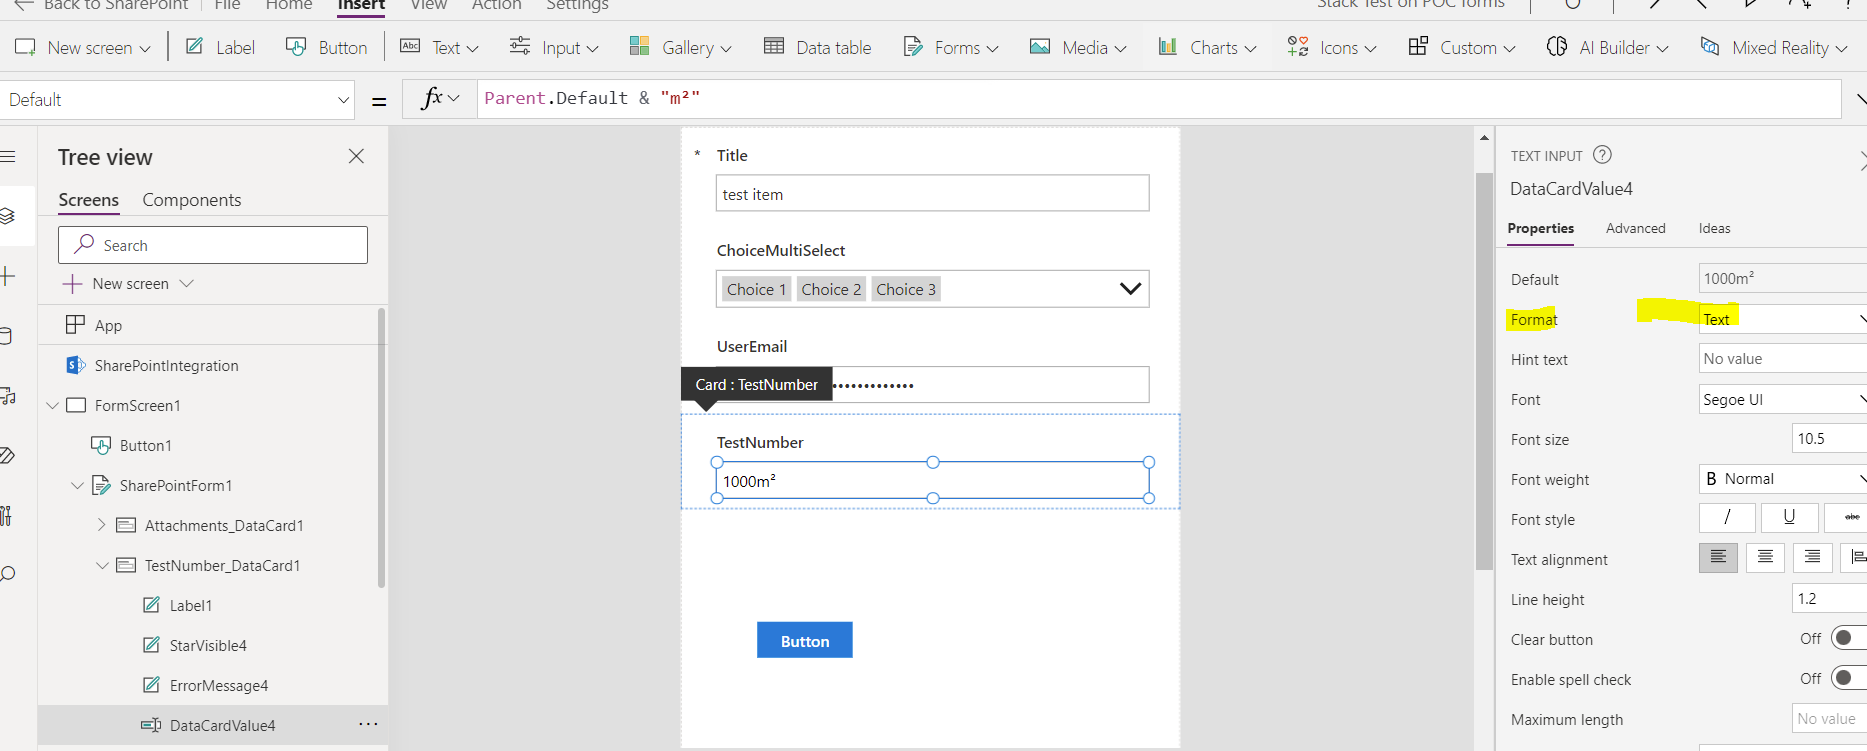Align text right

pyautogui.click(x=1812, y=557)
